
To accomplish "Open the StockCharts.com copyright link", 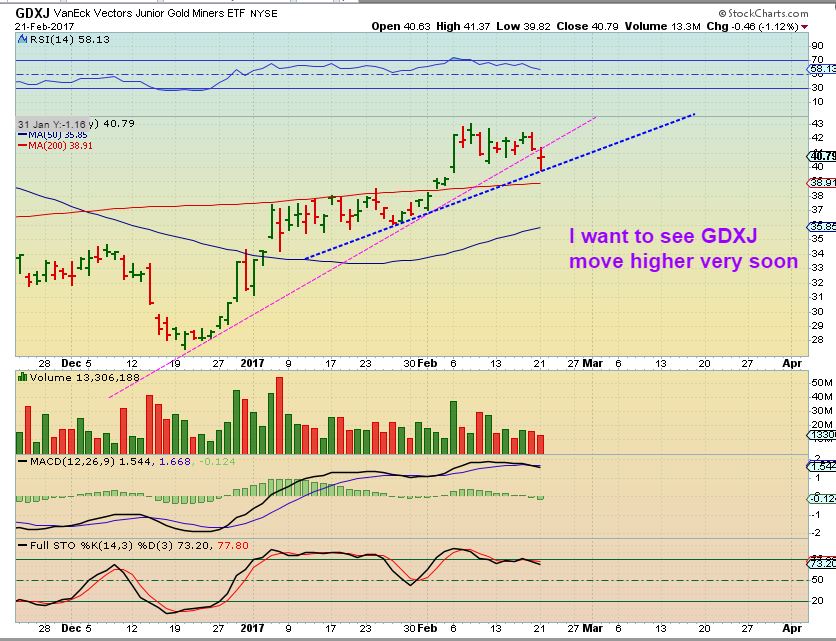I will (763, 13).
